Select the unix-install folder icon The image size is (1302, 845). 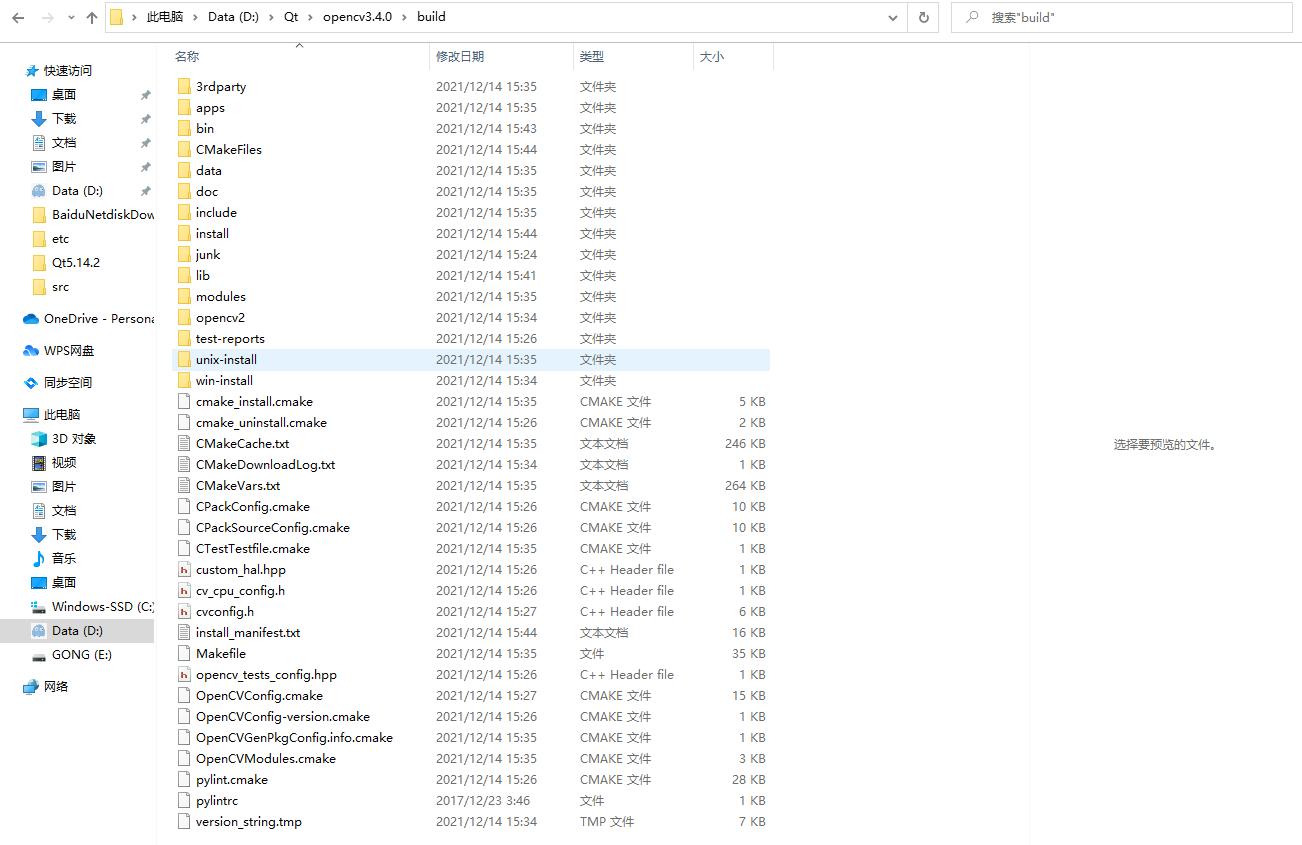(x=184, y=360)
